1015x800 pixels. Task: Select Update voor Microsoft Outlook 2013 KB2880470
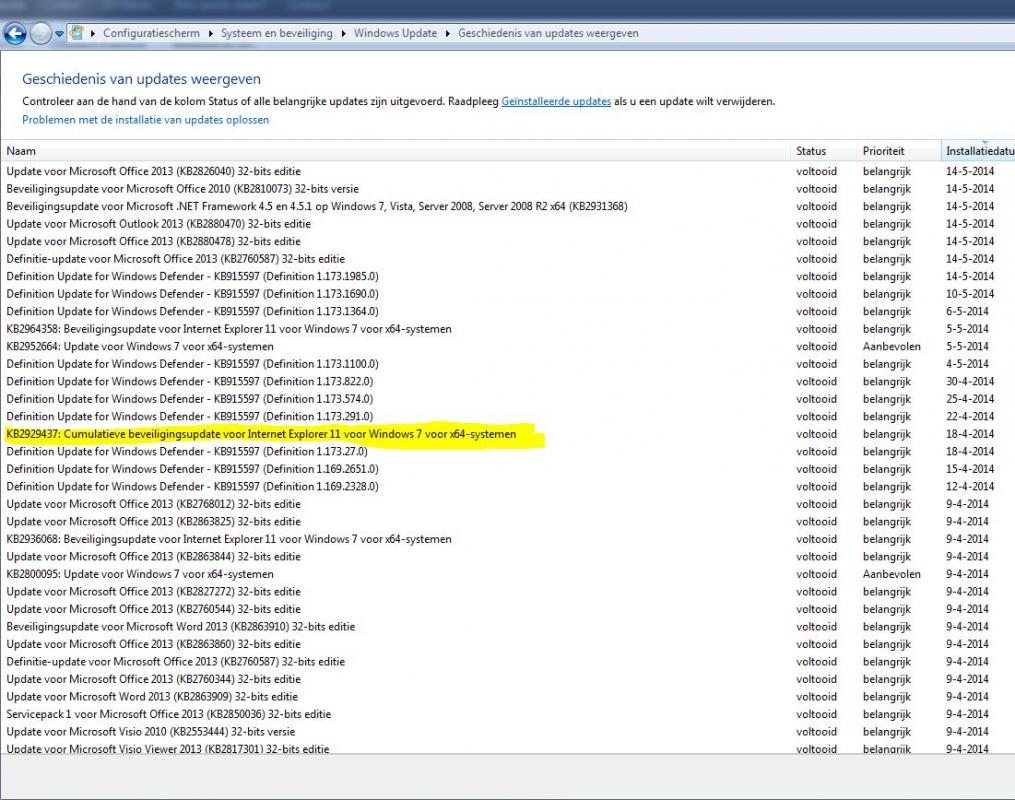[158, 224]
